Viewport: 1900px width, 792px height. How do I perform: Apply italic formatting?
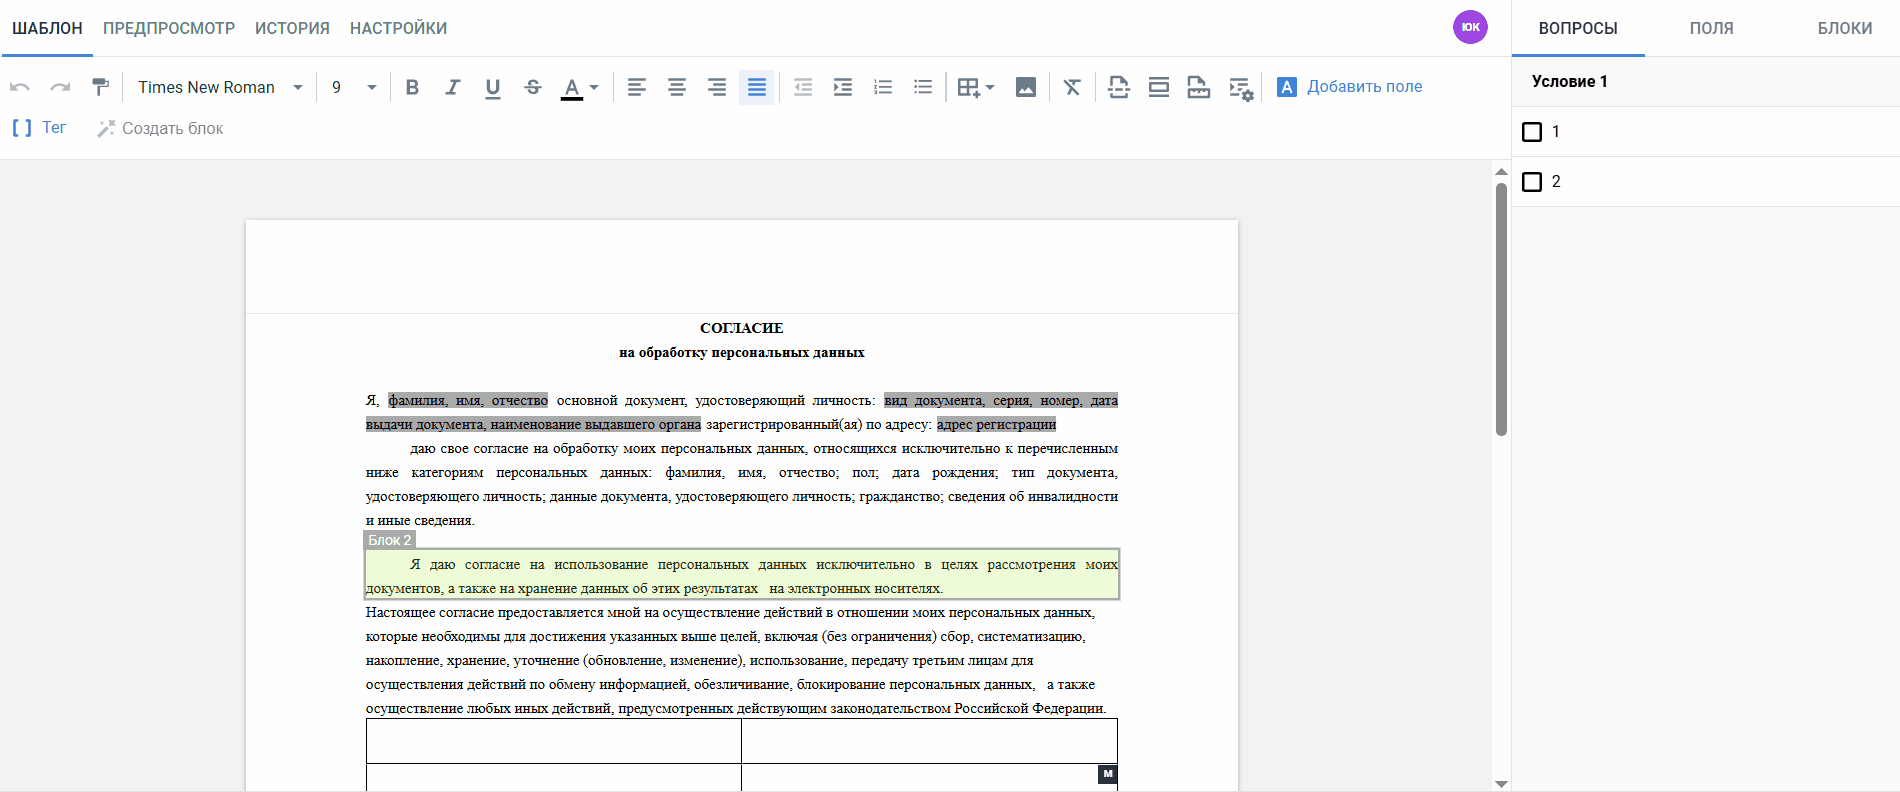(452, 88)
